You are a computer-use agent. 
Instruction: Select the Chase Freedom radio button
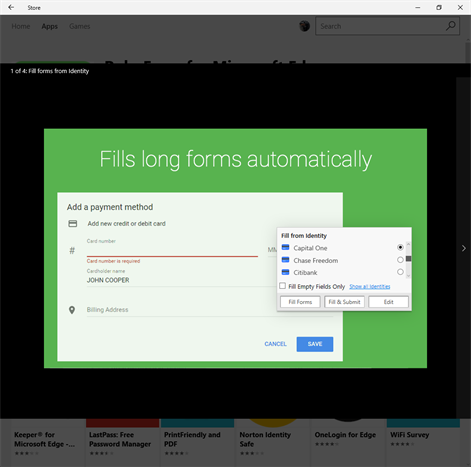pyautogui.click(x=400, y=260)
